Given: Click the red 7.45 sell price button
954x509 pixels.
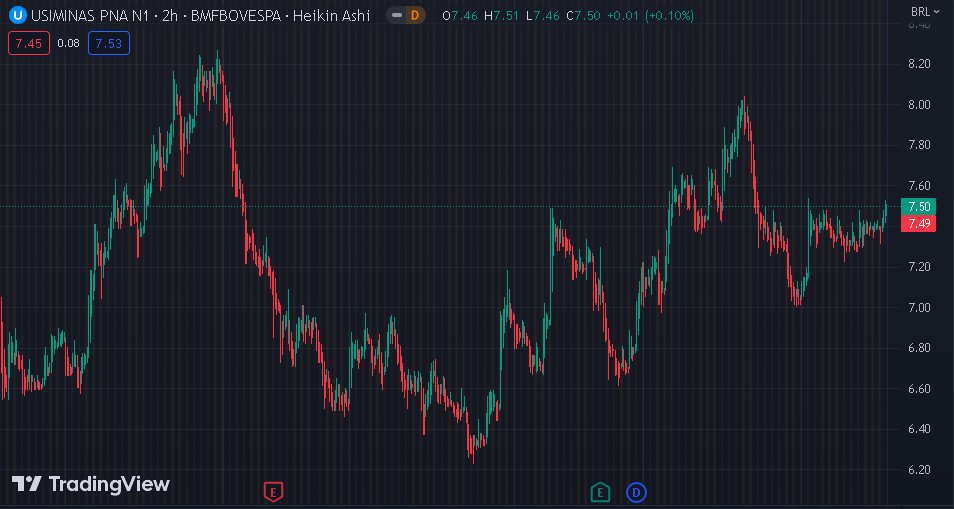Looking at the screenshot, I should coord(29,43).
